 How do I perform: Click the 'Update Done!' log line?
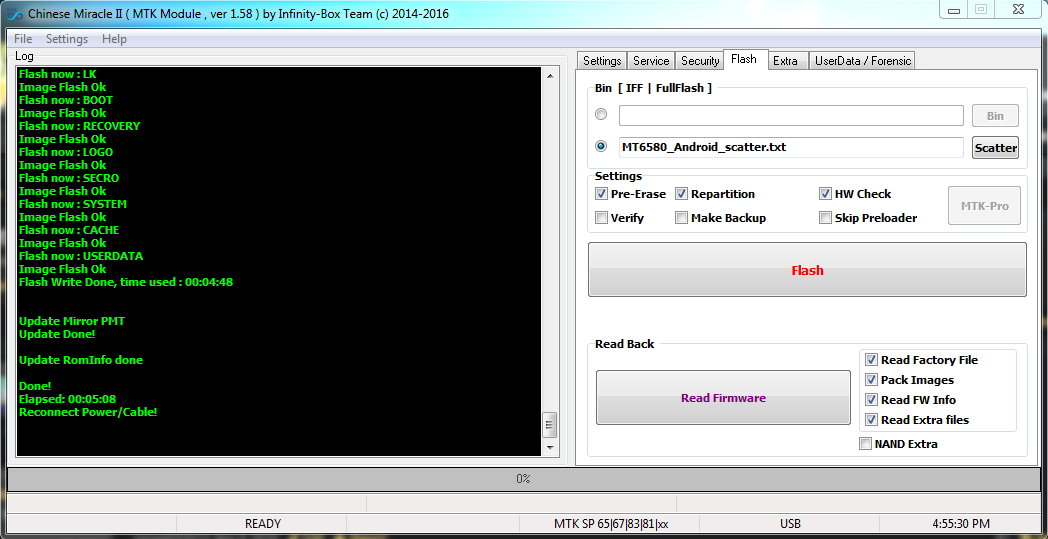[57, 334]
